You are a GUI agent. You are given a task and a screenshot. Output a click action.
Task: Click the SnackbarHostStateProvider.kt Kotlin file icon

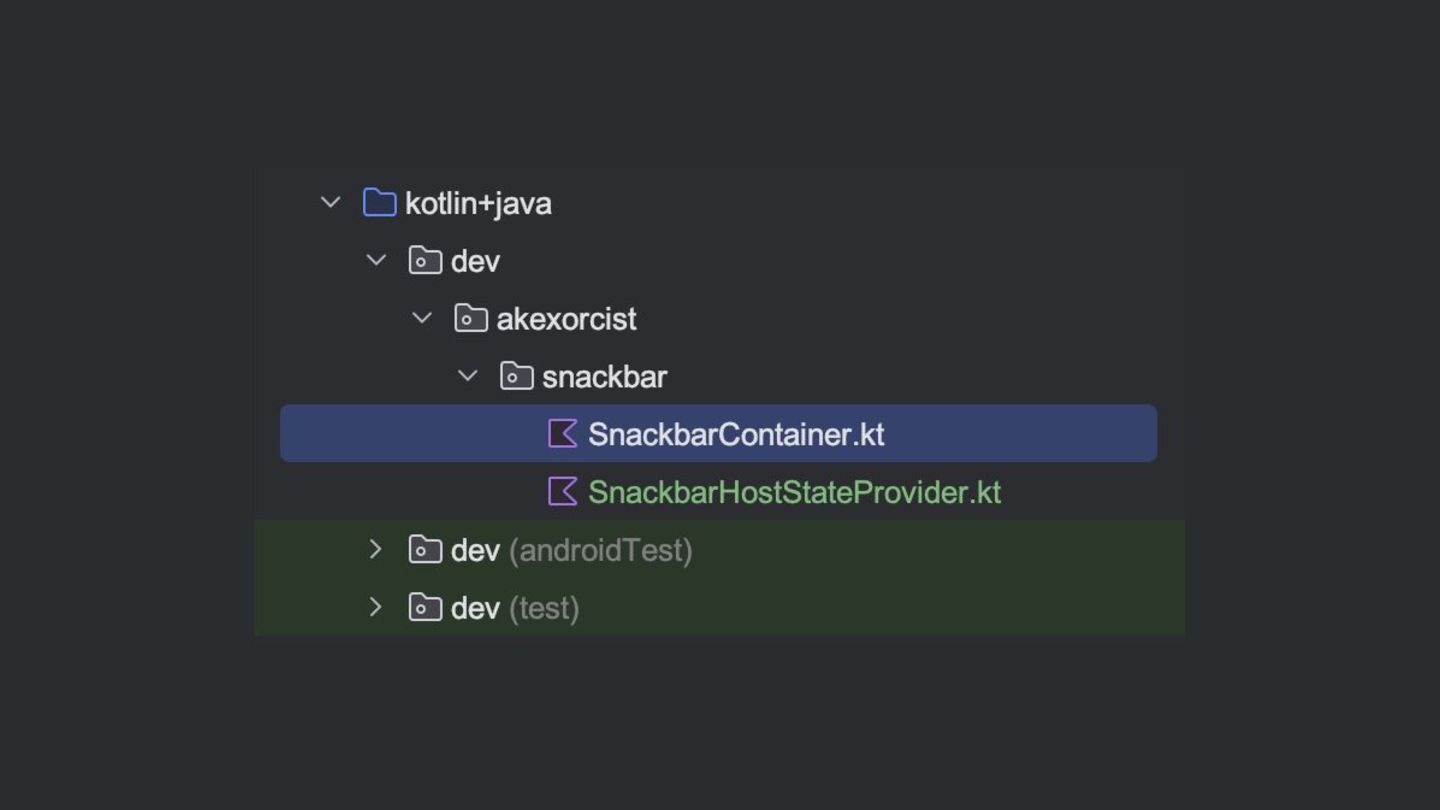pyautogui.click(x=563, y=492)
